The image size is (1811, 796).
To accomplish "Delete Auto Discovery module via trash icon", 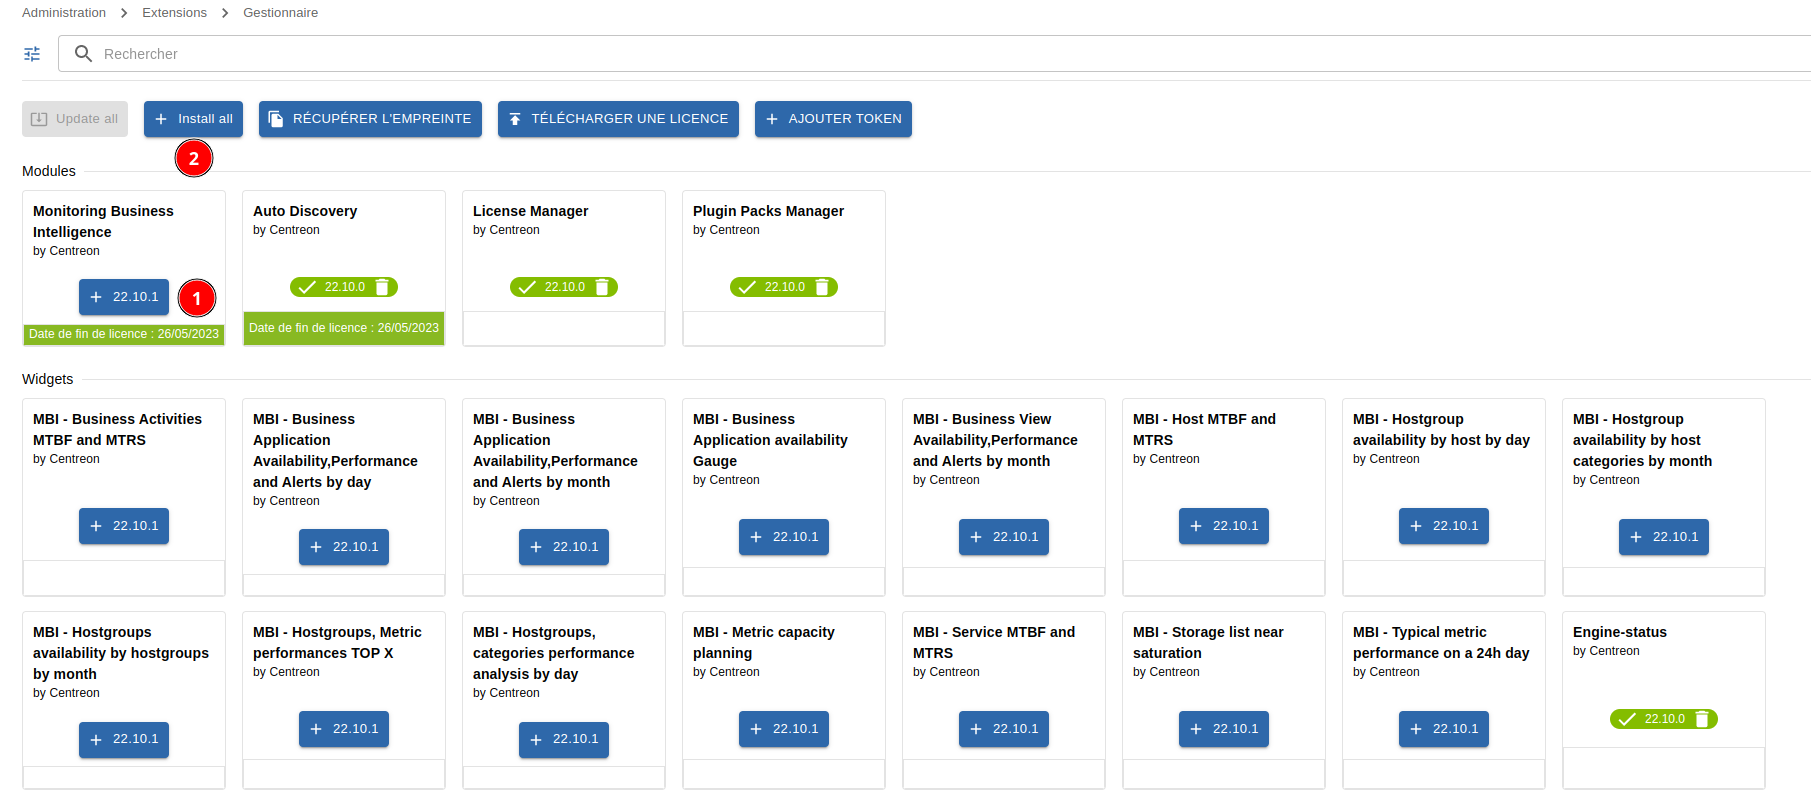I will (382, 287).
